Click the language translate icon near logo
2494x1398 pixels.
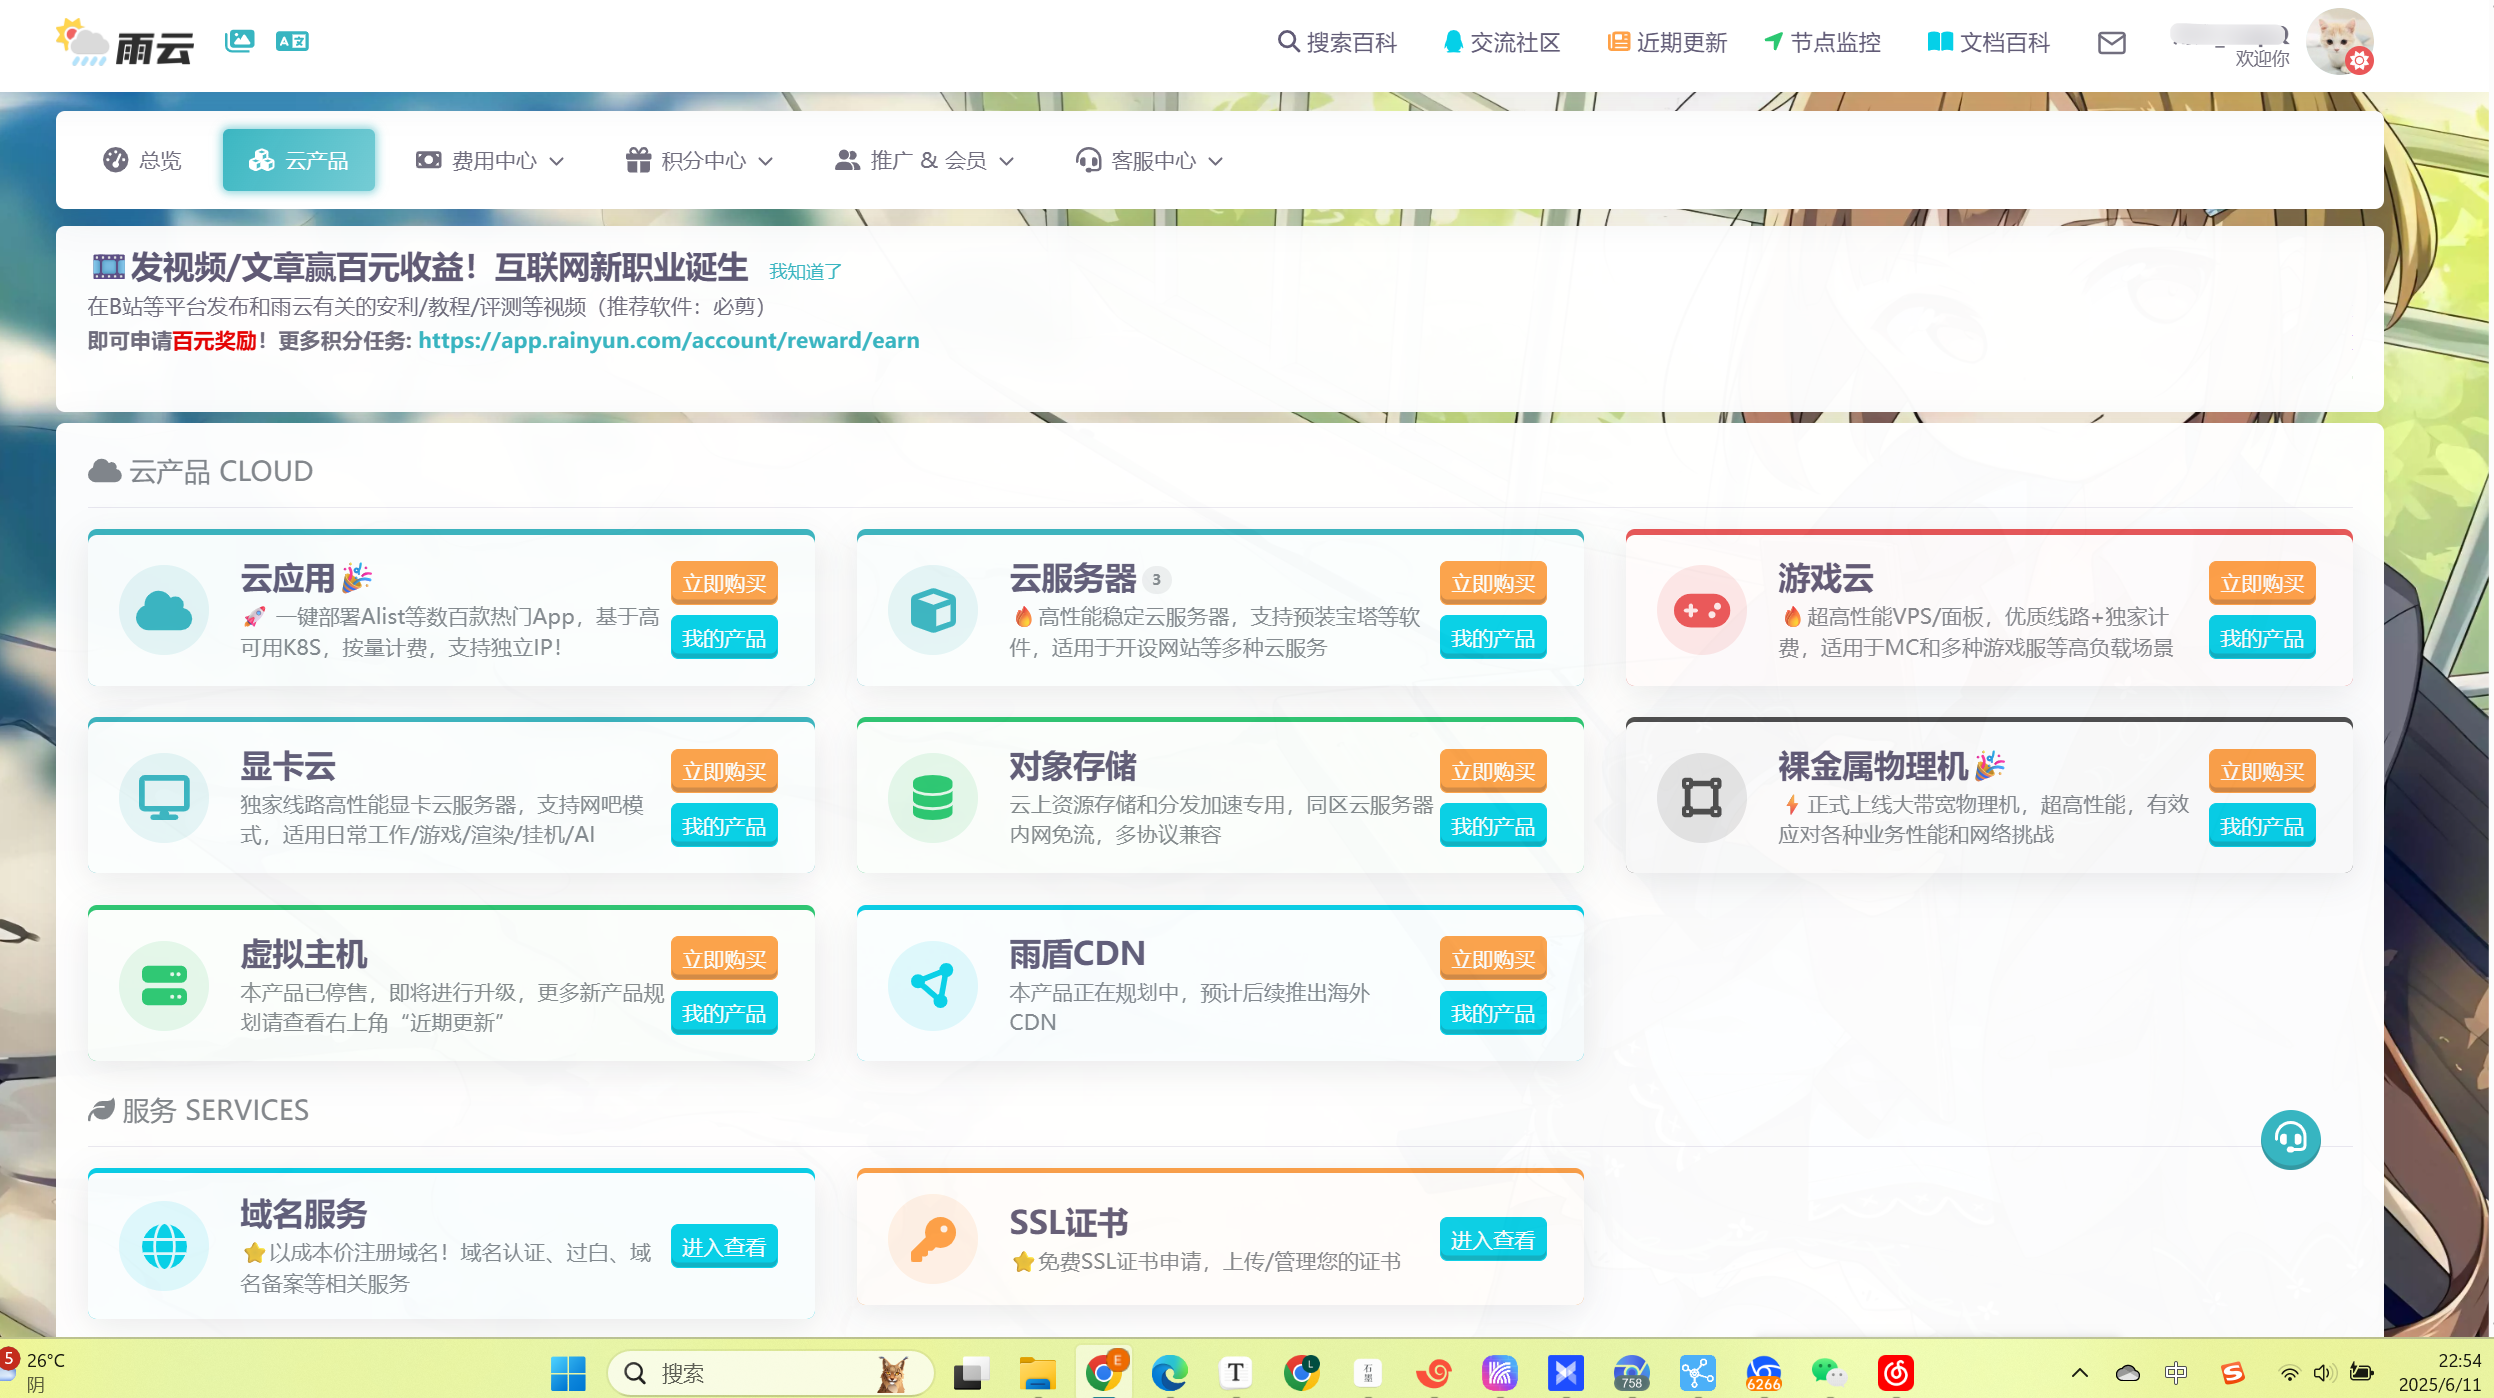[x=292, y=41]
